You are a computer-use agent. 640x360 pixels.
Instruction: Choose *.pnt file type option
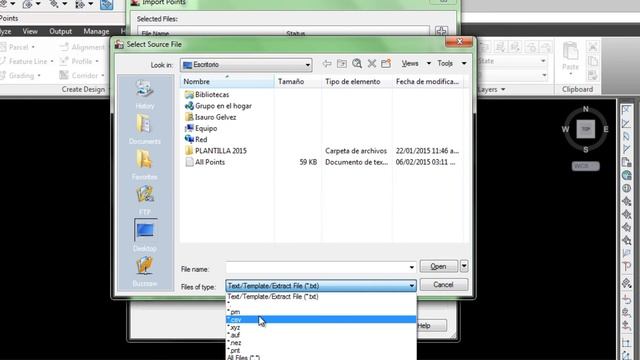[321, 351]
